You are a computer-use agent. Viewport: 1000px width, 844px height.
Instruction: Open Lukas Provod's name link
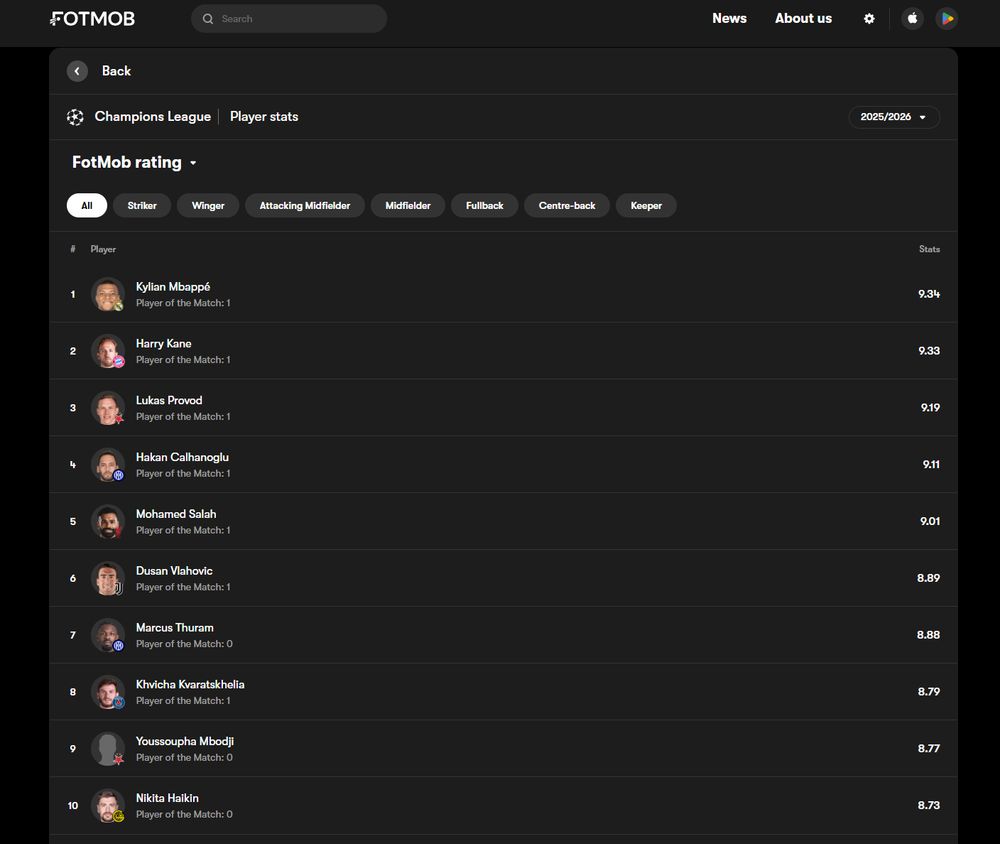[x=169, y=401]
